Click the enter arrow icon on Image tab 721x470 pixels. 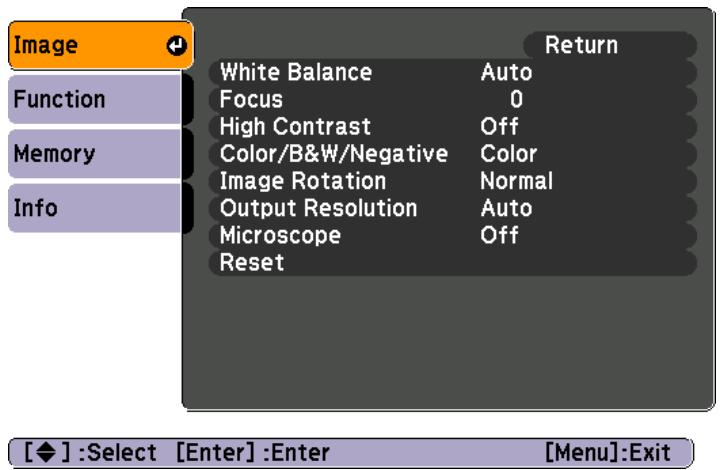pyautogui.click(x=177, y=46)
